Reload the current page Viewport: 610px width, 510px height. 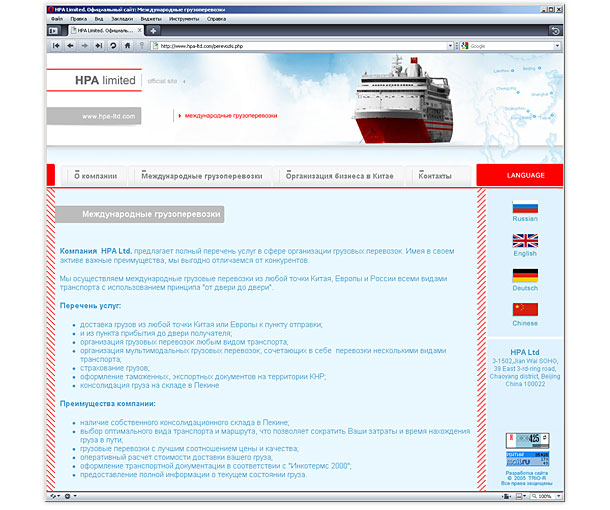(x=113, y=46)
